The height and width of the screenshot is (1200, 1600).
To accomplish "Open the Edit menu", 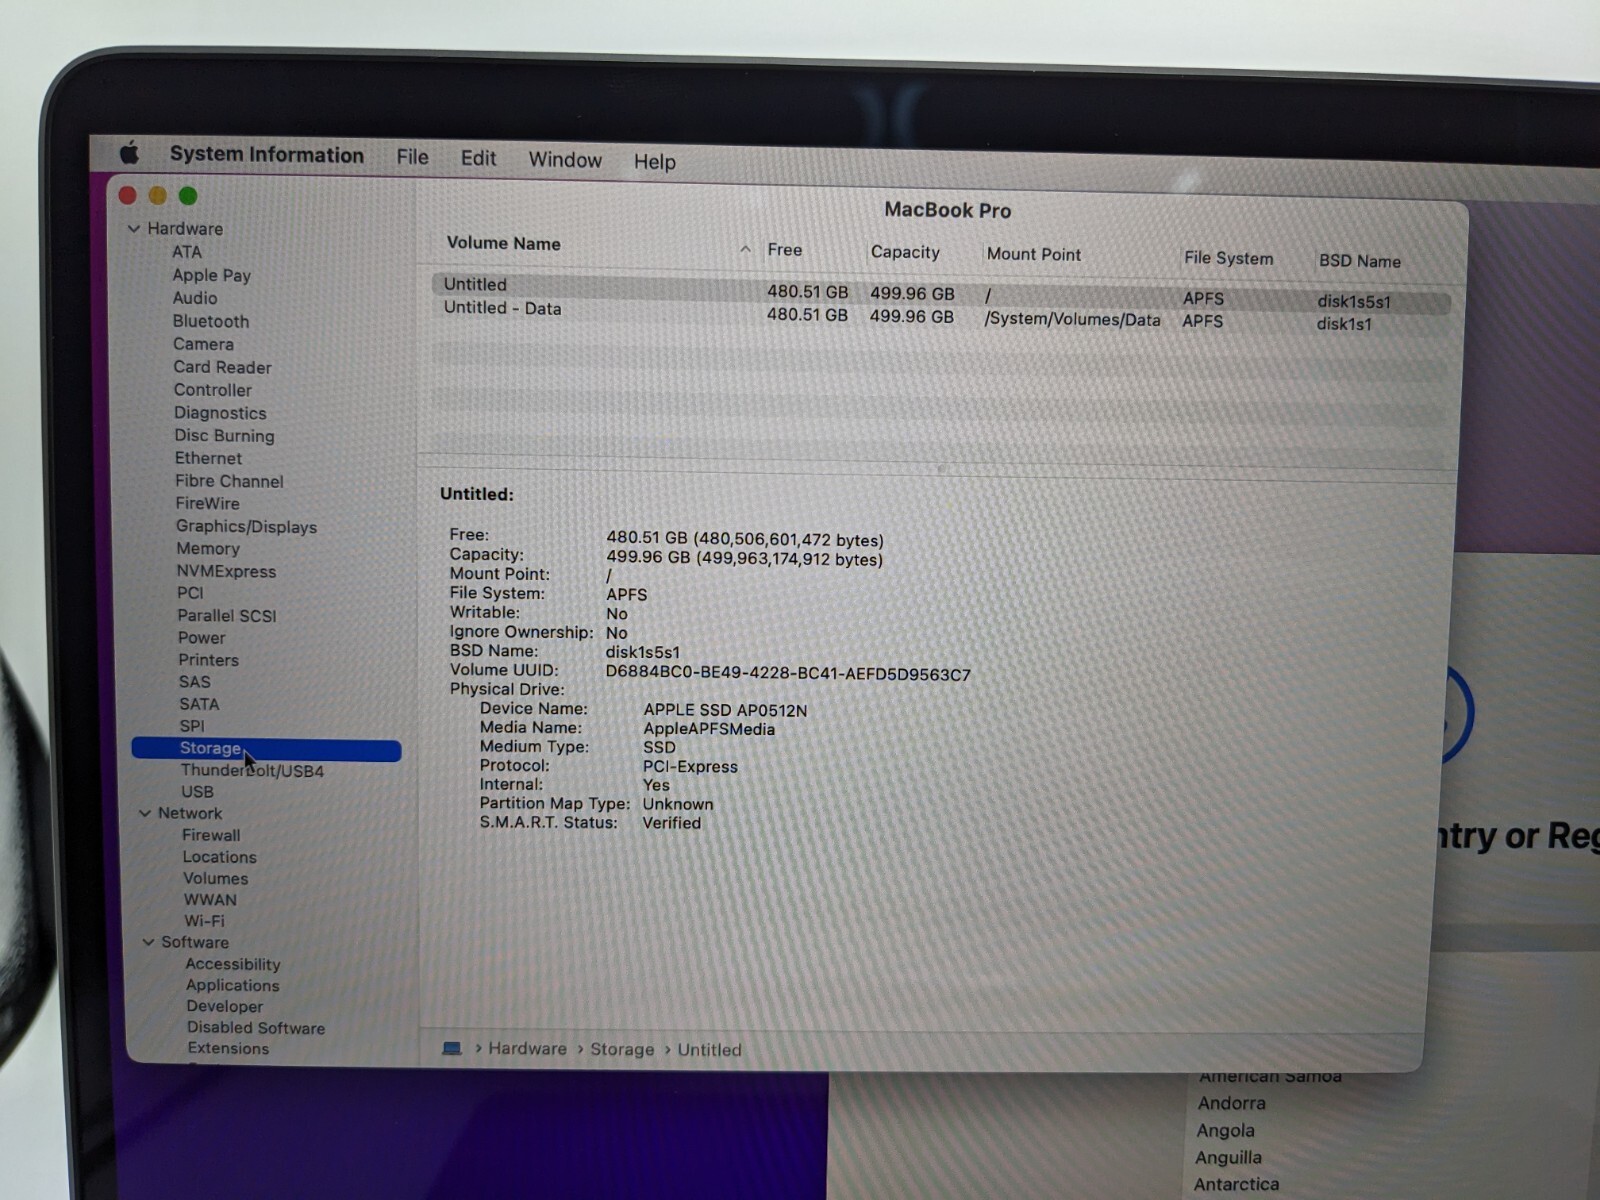I will pos(478,158).
